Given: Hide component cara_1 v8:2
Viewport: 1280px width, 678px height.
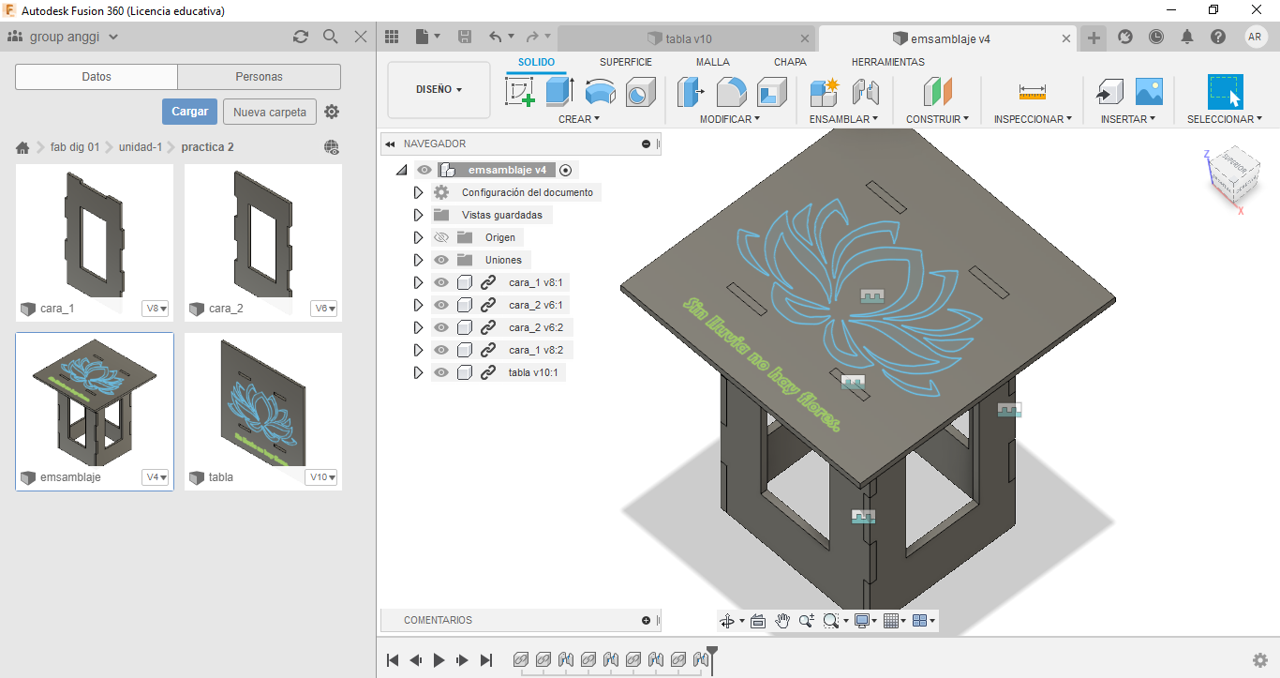Looking at the screenshot, I should (x=441, y=350).
